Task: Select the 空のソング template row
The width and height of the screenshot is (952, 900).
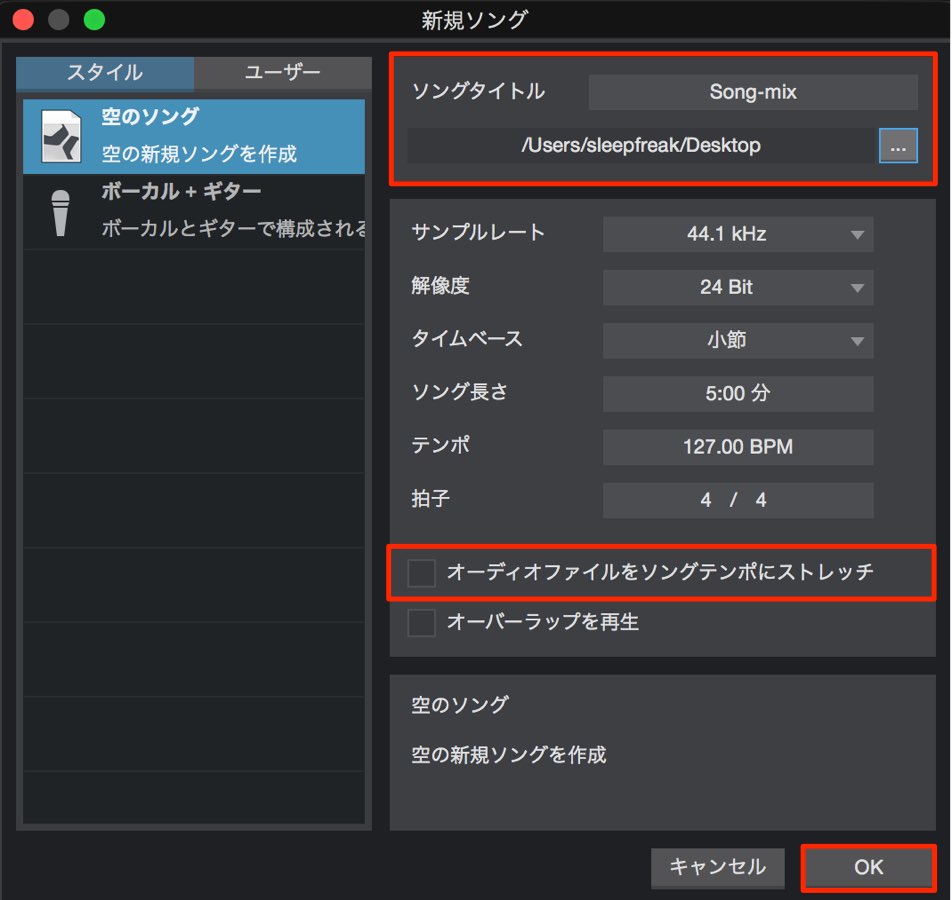Action: click(x=194, y=137)
